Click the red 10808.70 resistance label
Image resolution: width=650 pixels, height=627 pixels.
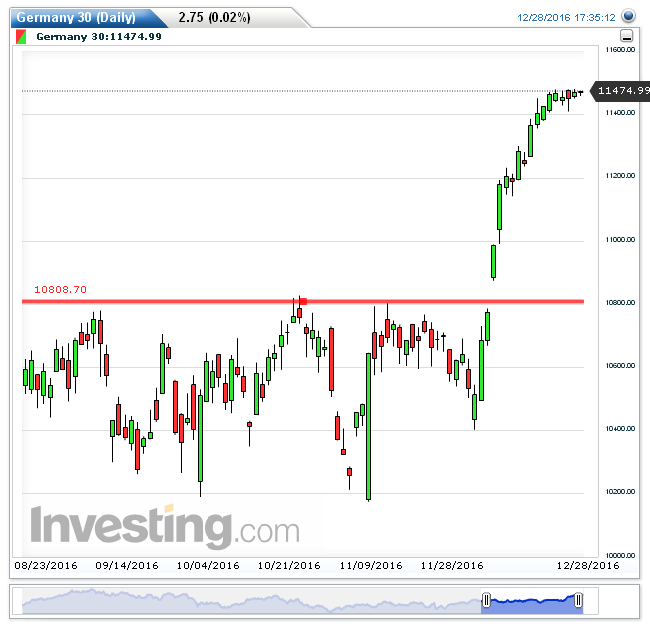[x=61, y=290]
